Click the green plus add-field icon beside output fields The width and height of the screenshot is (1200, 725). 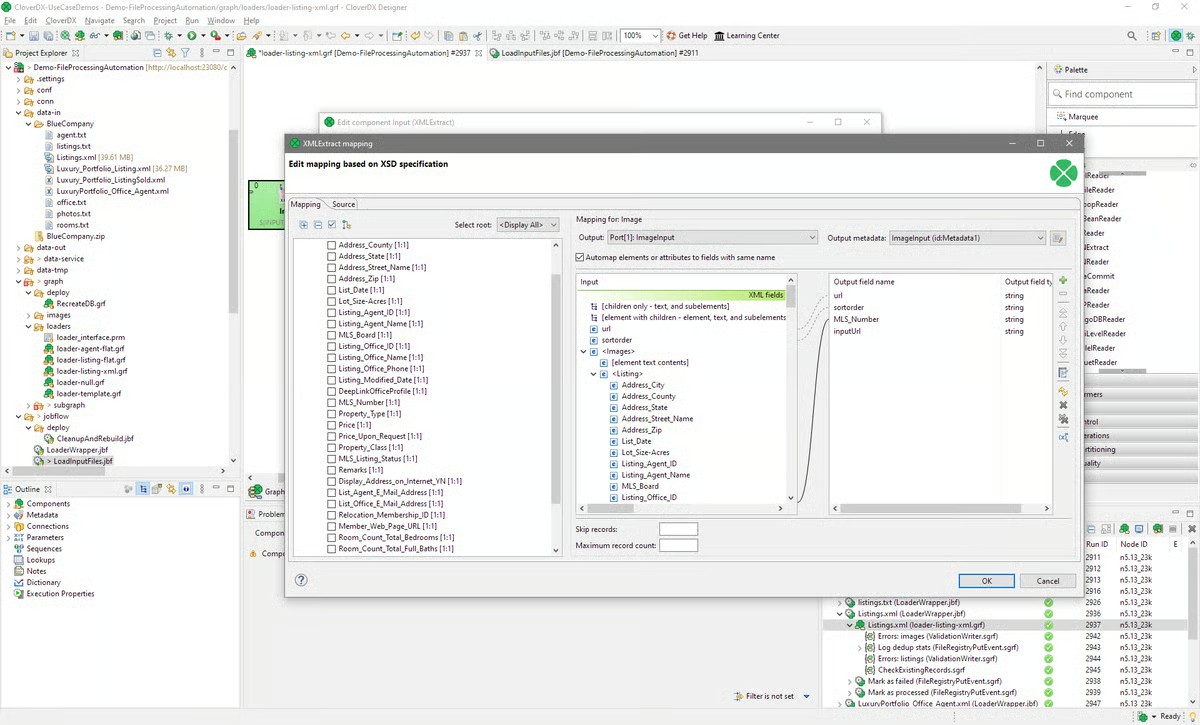1063,281
